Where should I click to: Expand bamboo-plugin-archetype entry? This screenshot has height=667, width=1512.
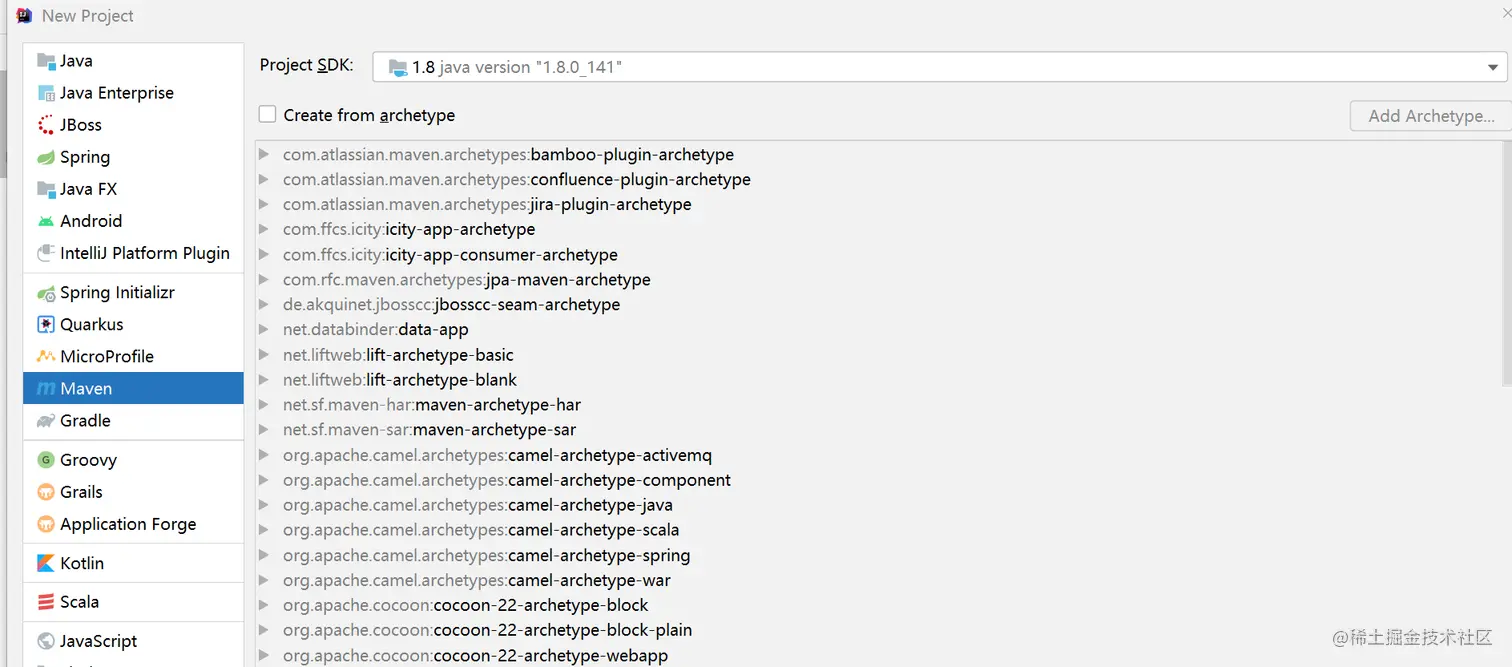(264, 154)
